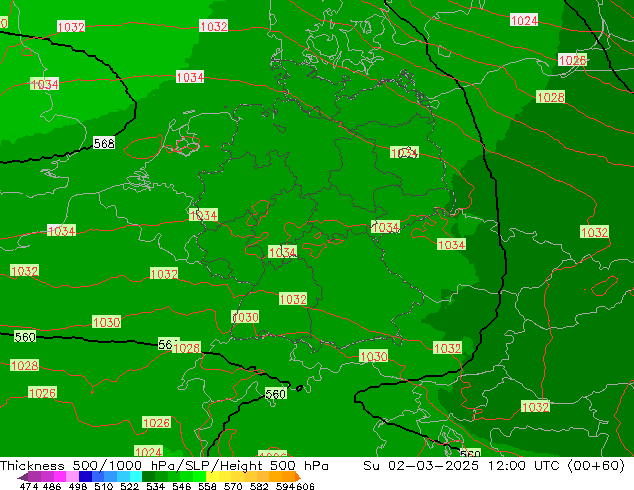
Task: Click the magenta legend swatch in the colorbar
Action: pos(59,477)
